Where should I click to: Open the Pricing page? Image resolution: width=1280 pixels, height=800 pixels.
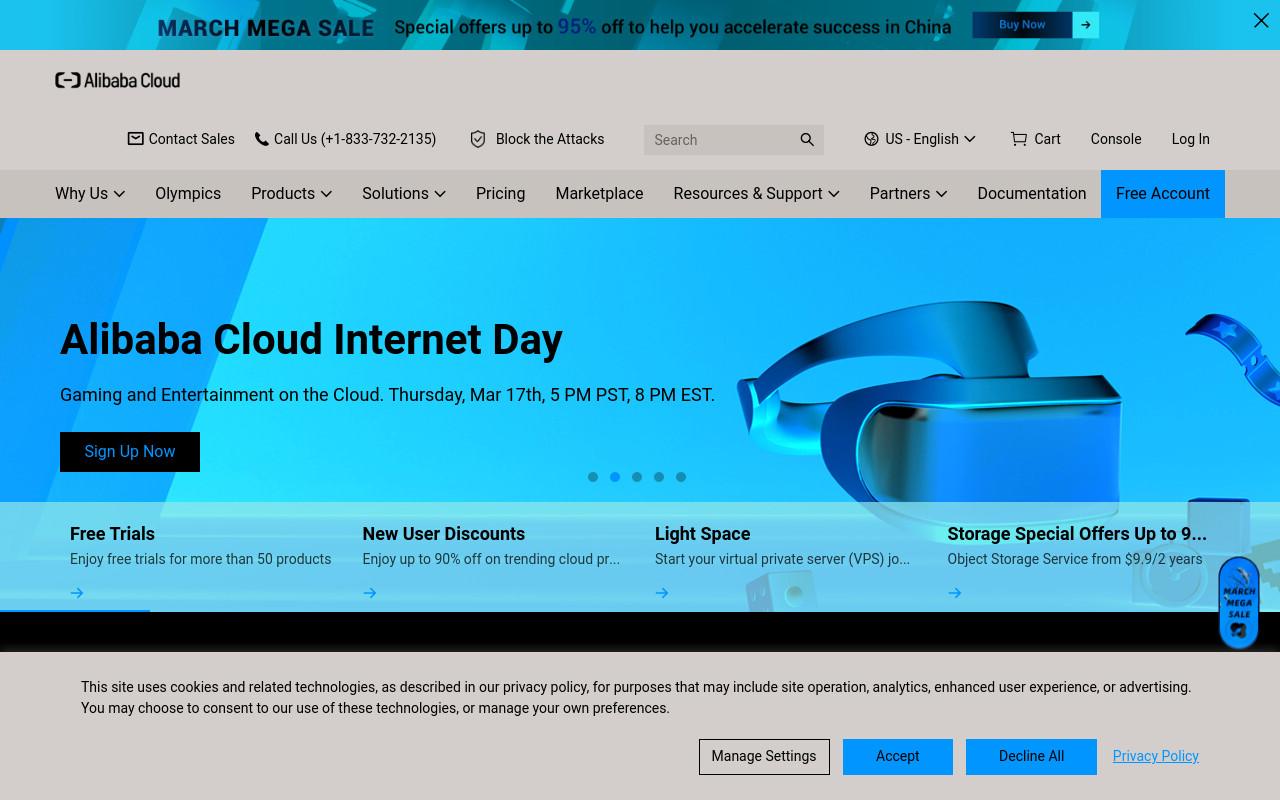pos(500,194)
